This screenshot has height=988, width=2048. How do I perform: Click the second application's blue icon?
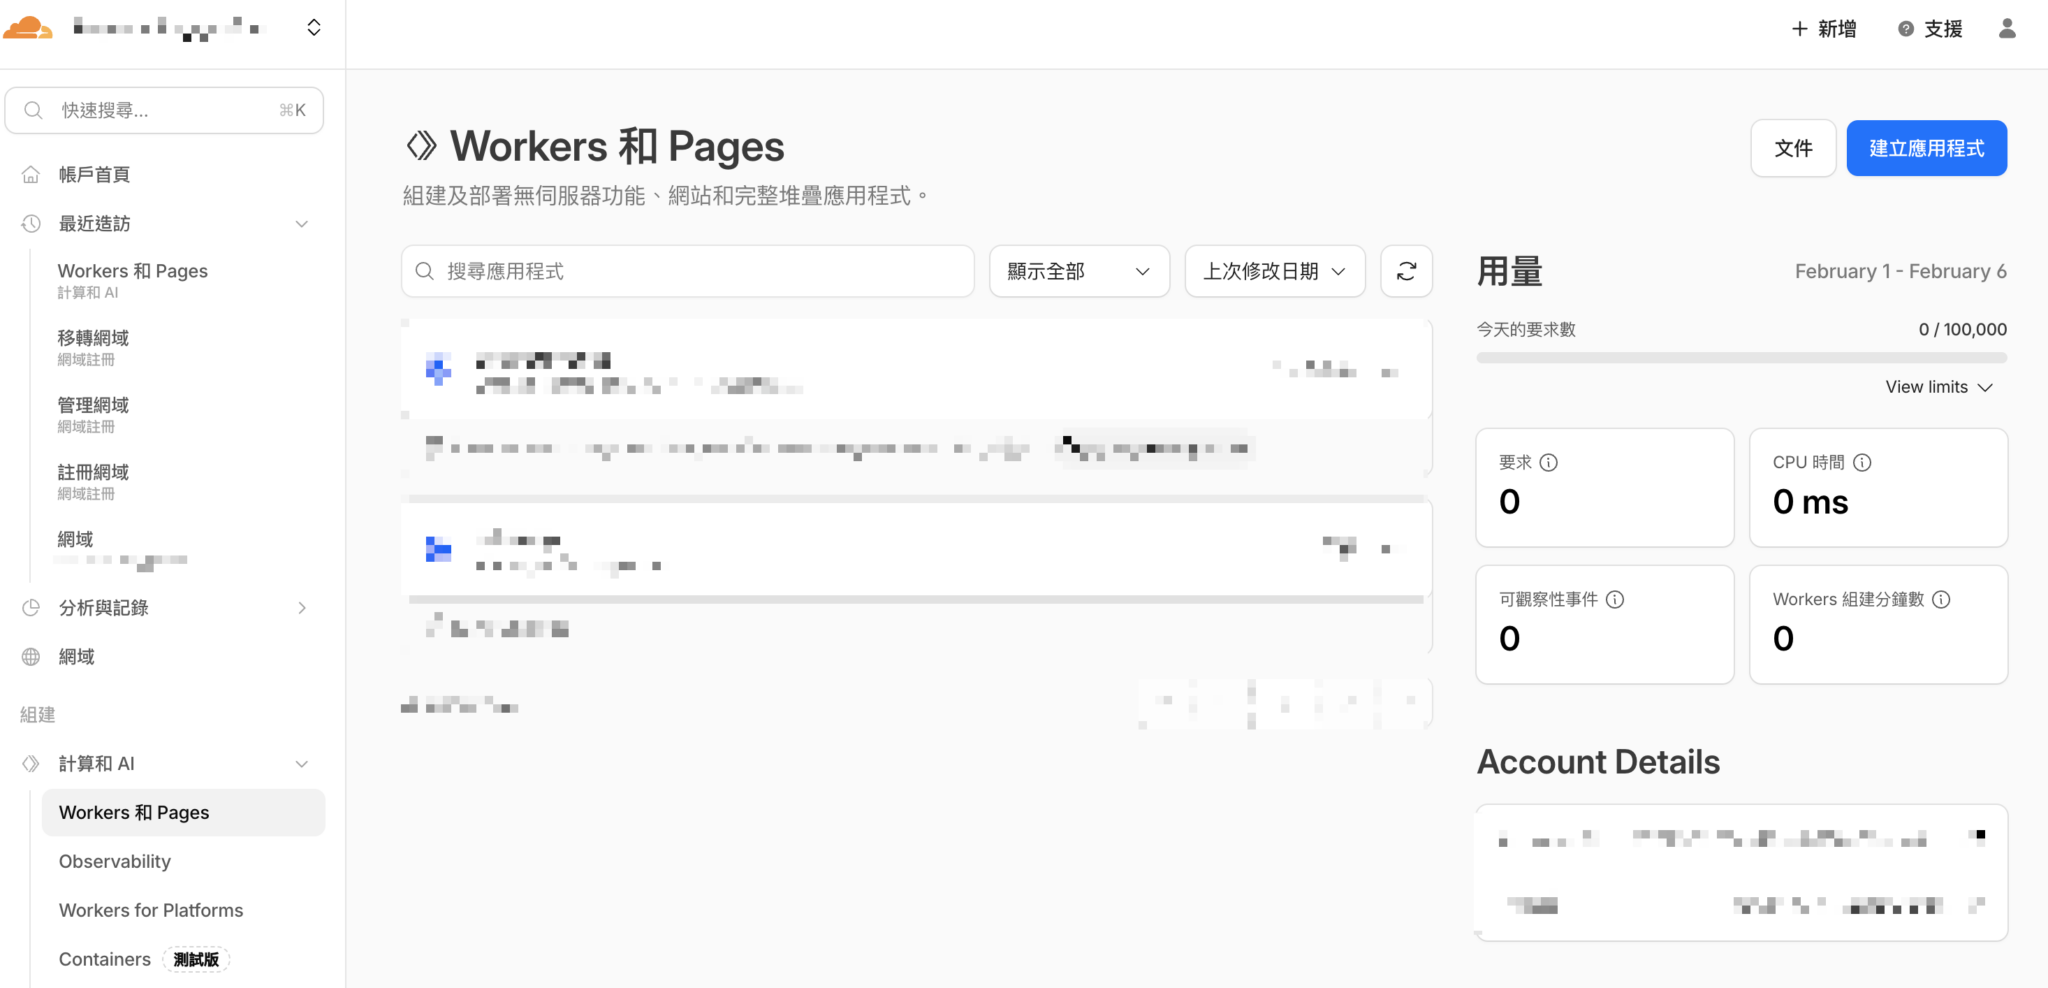point(438,549)
